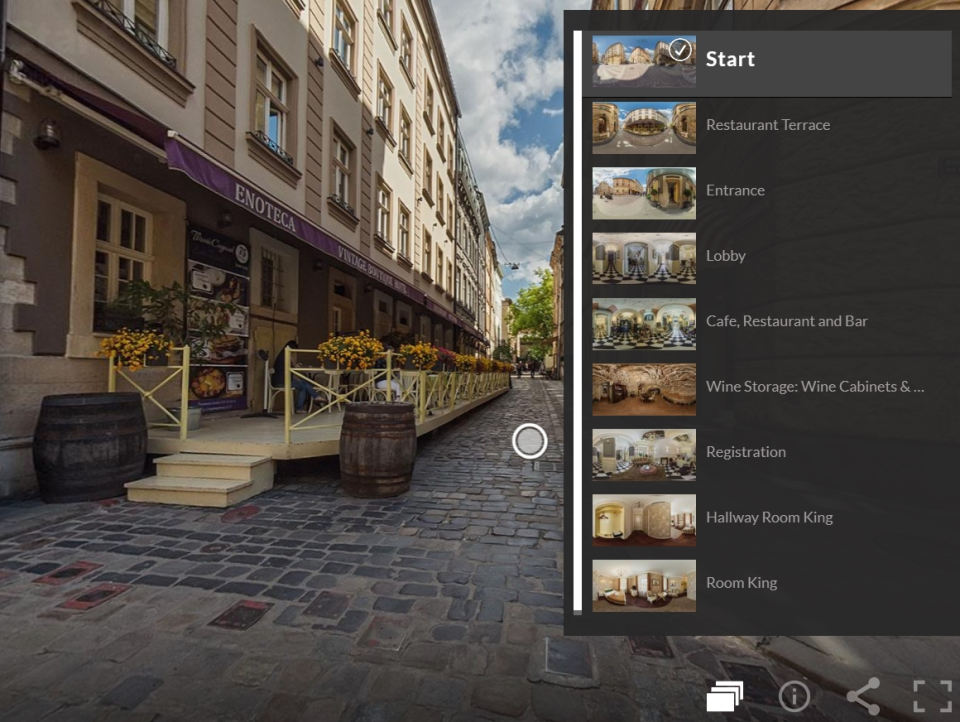The image size is (960, 722).
Task: Click the navigation hotspot on the street
Action: [529, 440]
